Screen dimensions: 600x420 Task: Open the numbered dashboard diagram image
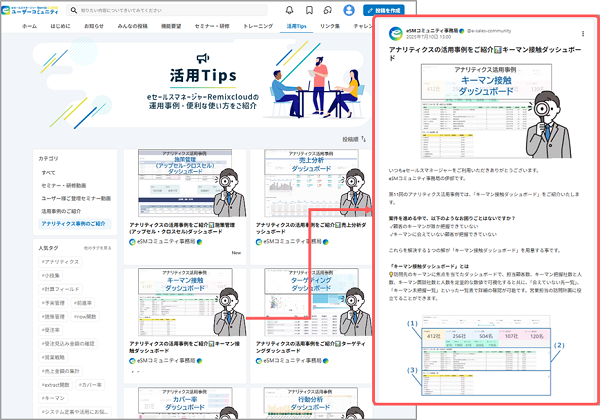[x=486, y=356]
